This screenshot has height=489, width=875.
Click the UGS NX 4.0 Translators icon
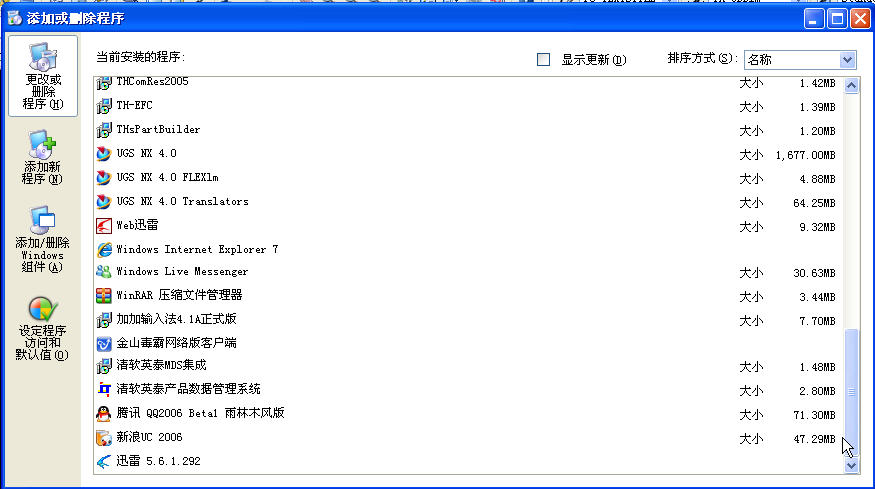(104, 202)
